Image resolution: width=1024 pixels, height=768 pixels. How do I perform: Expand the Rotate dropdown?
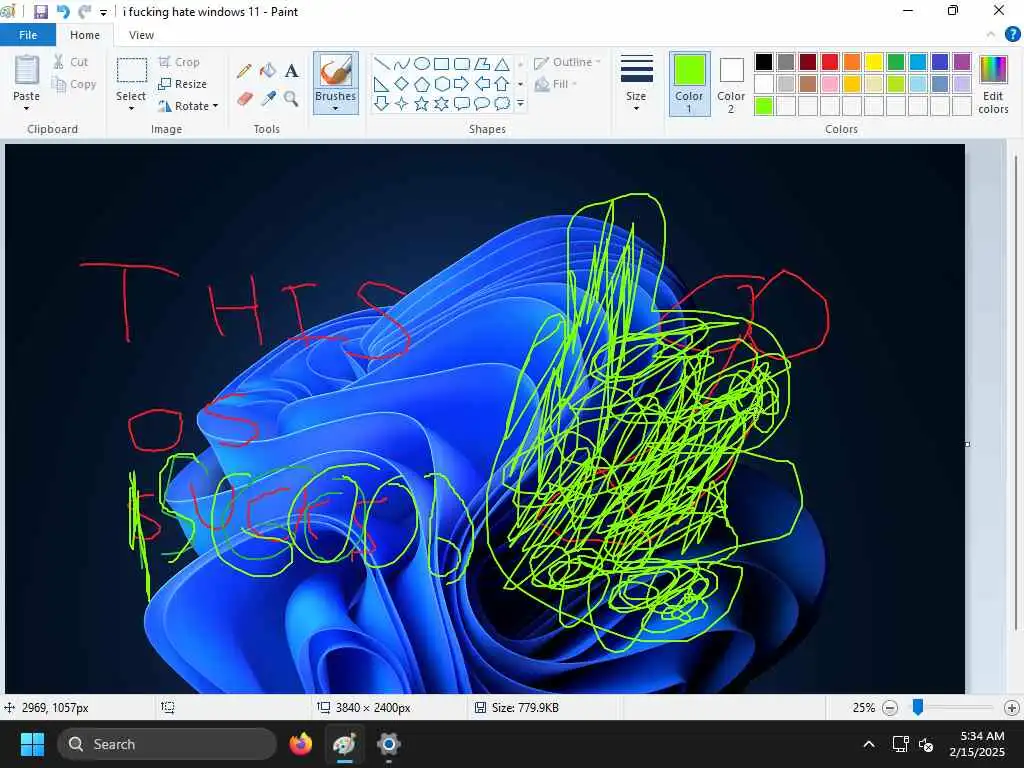[x=216, y=106]
